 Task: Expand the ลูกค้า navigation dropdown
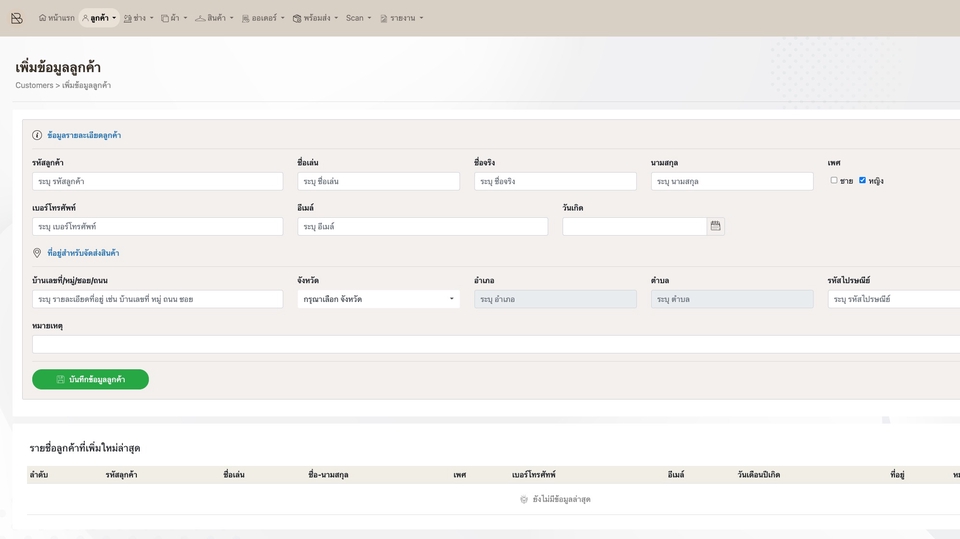click(99, 18)
